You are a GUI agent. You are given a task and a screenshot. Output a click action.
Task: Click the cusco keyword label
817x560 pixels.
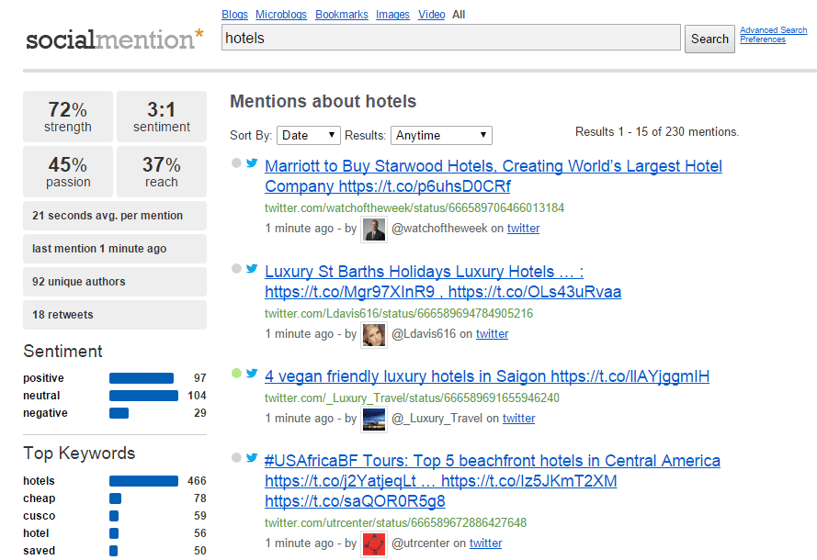[39, 516]
